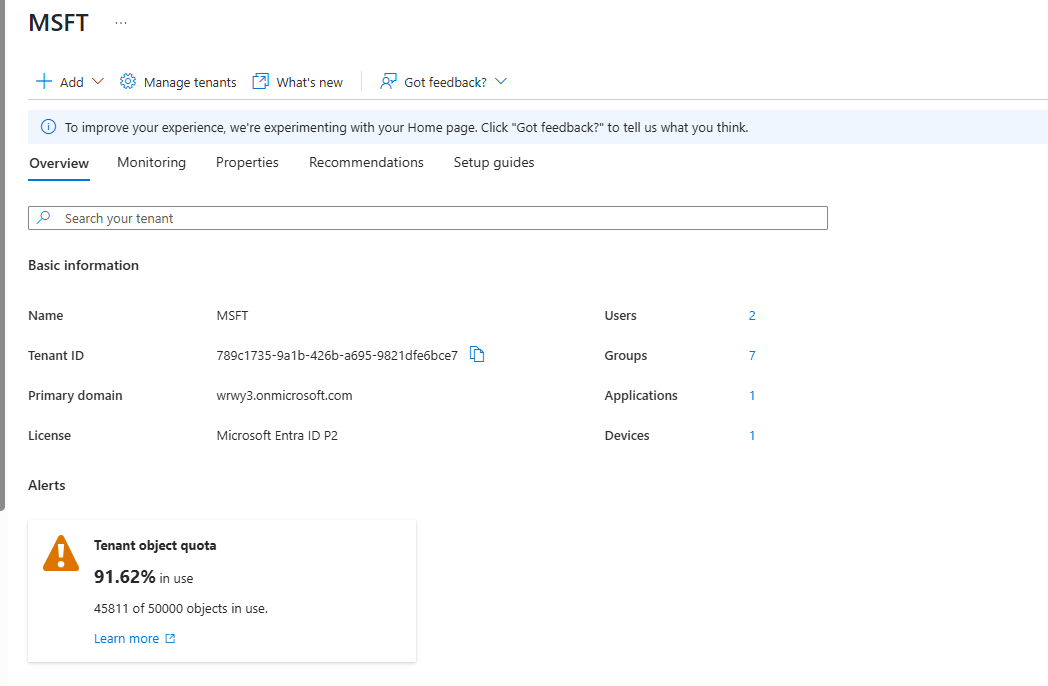Expand the Add dropdown chevron
This screenshot has height=686, width=1048.
tap(98, 82)
